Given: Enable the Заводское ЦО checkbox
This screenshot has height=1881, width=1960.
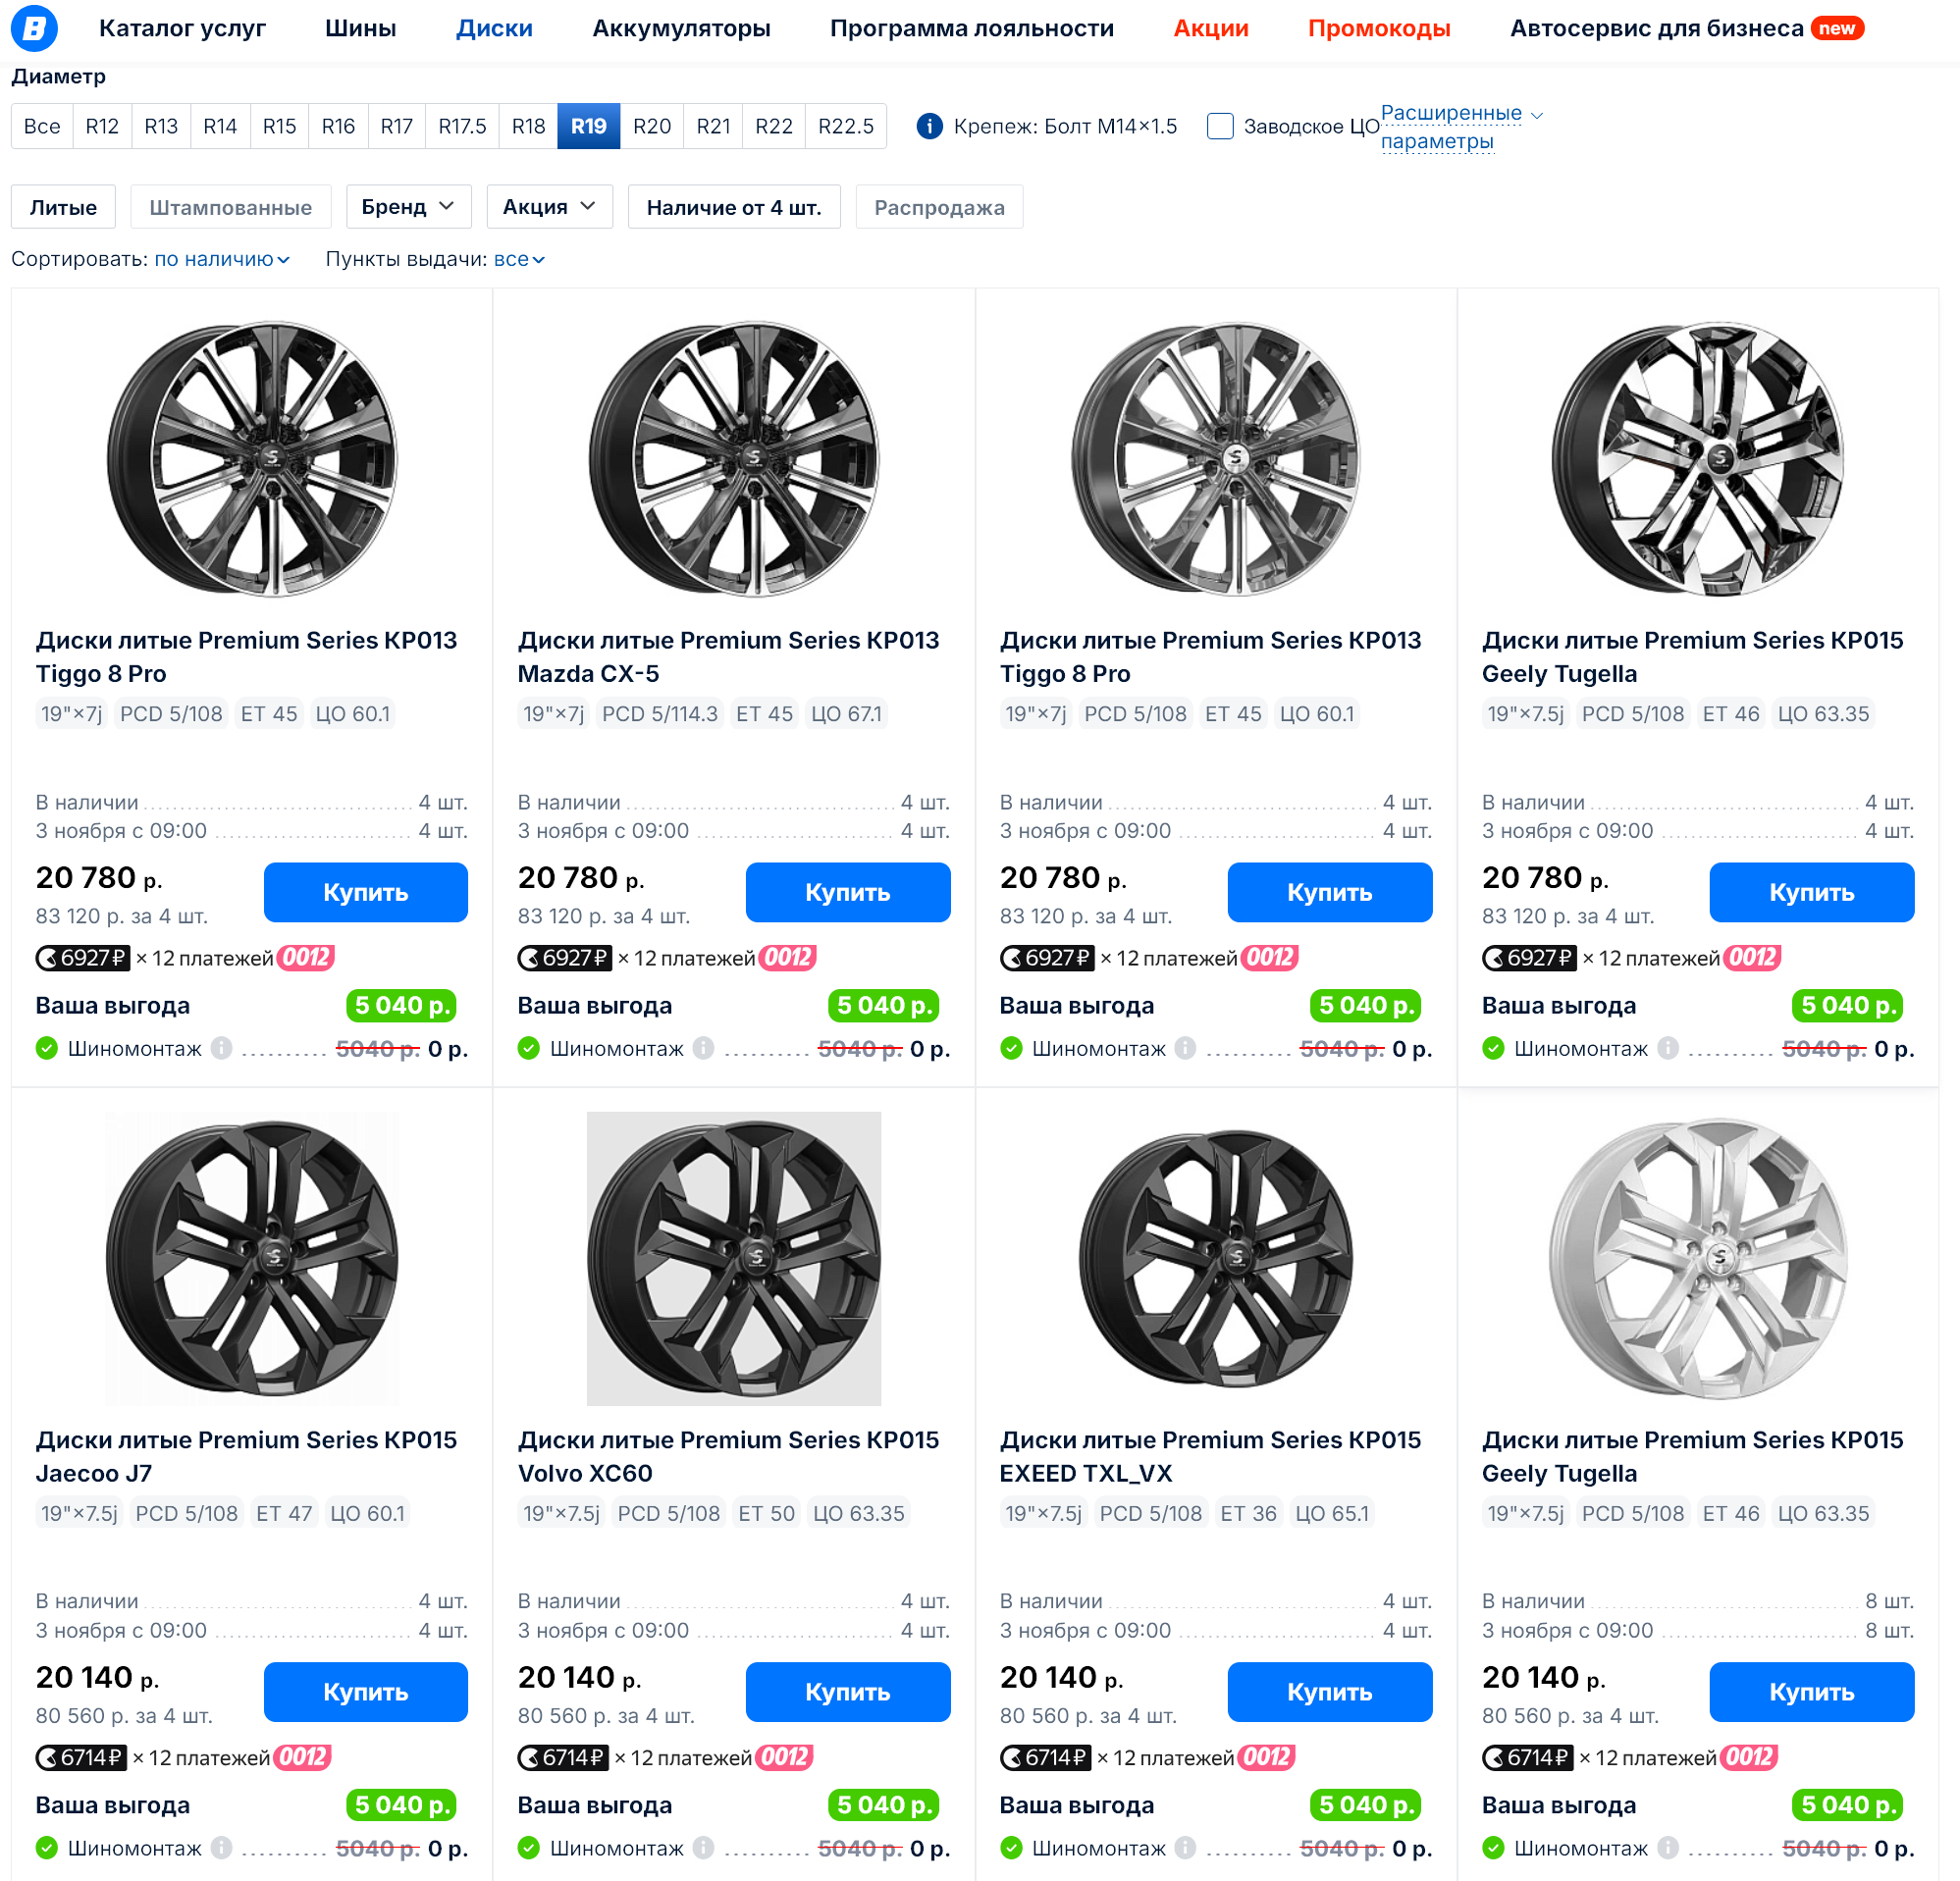Looking at the screenshot, I should click(x=1219, y=126).
